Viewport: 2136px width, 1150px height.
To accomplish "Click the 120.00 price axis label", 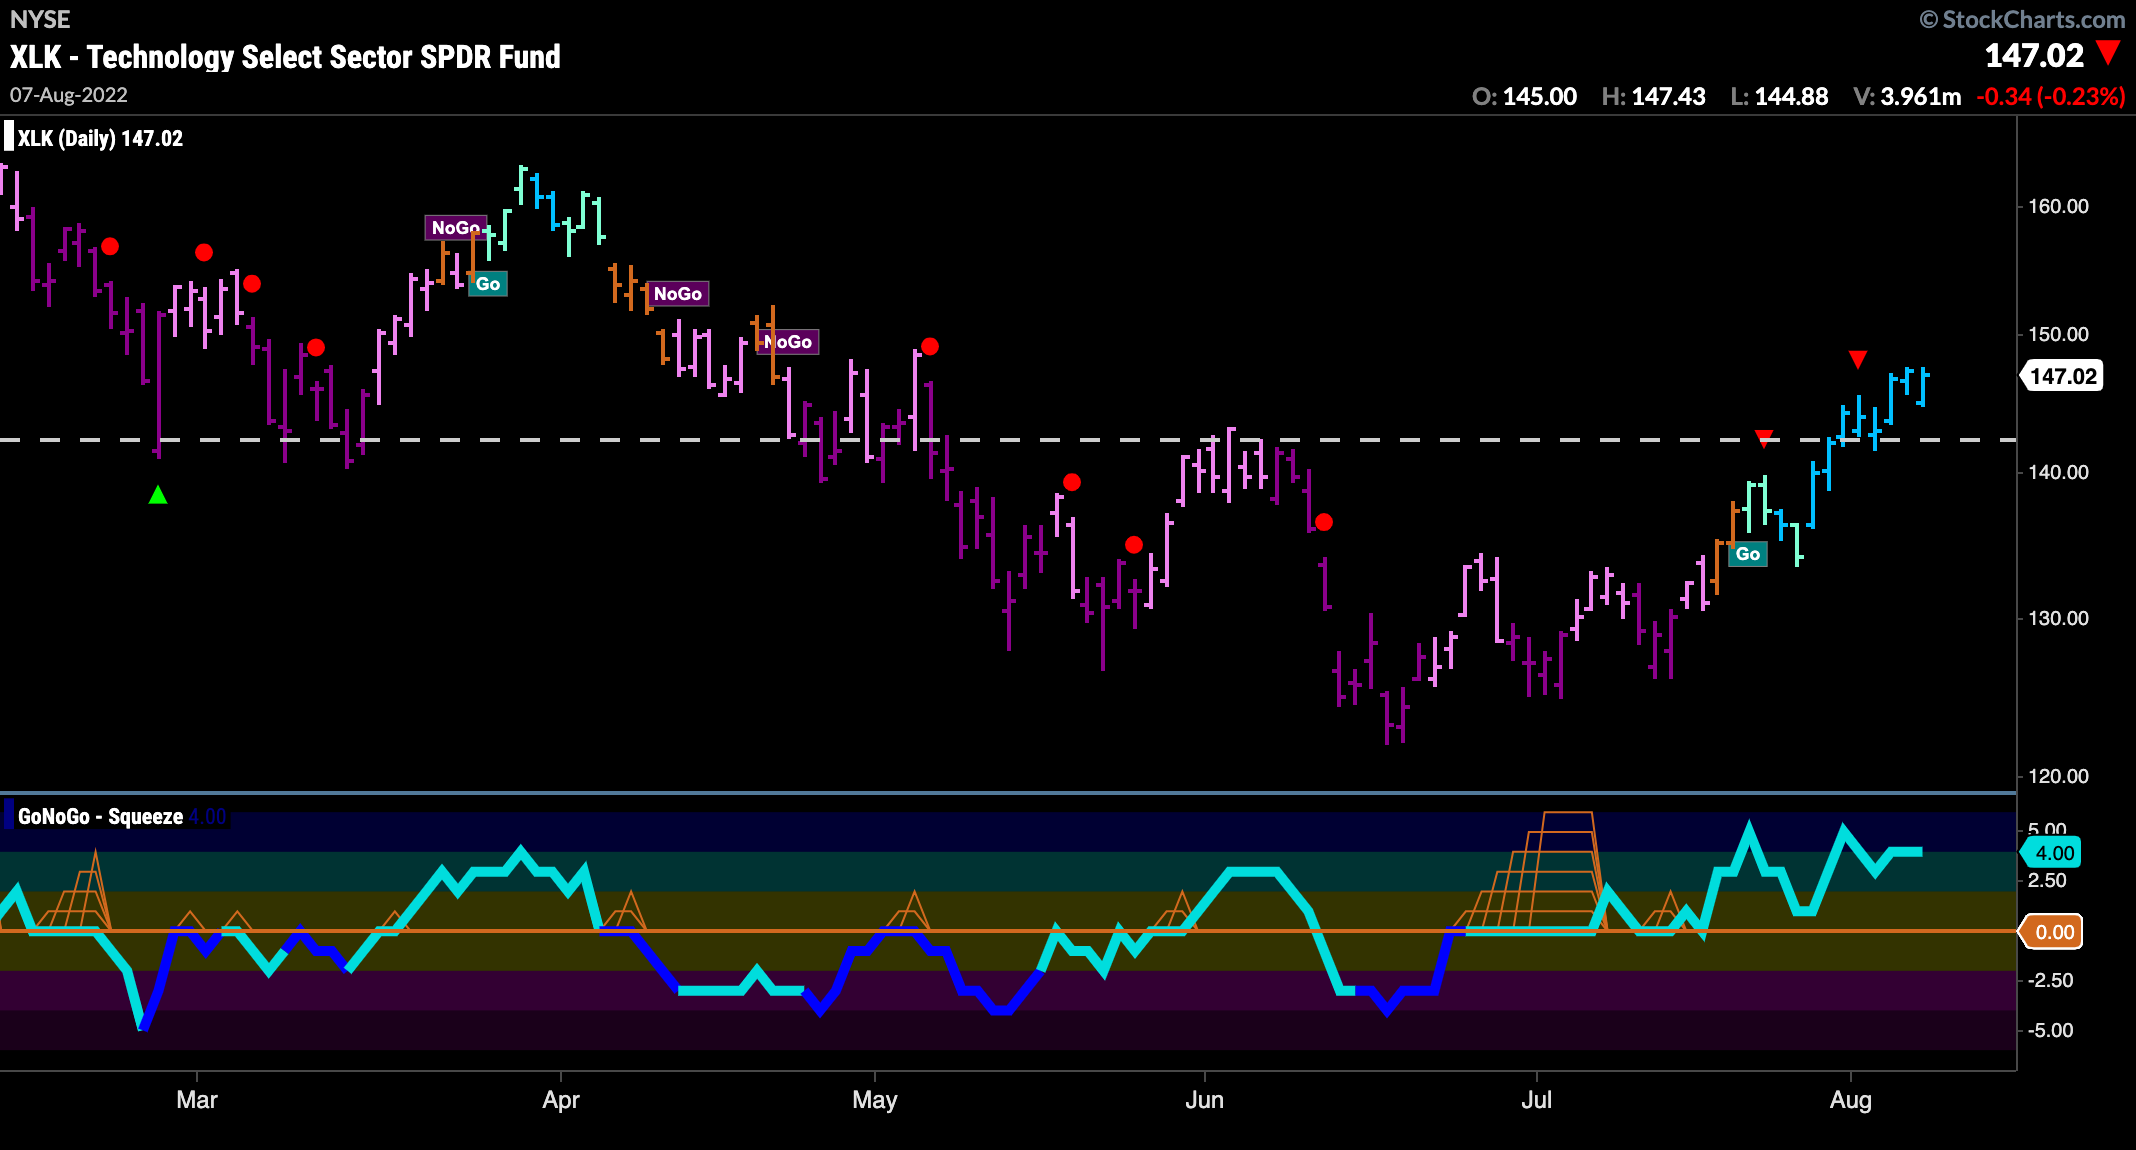I will coord(2058,776).
